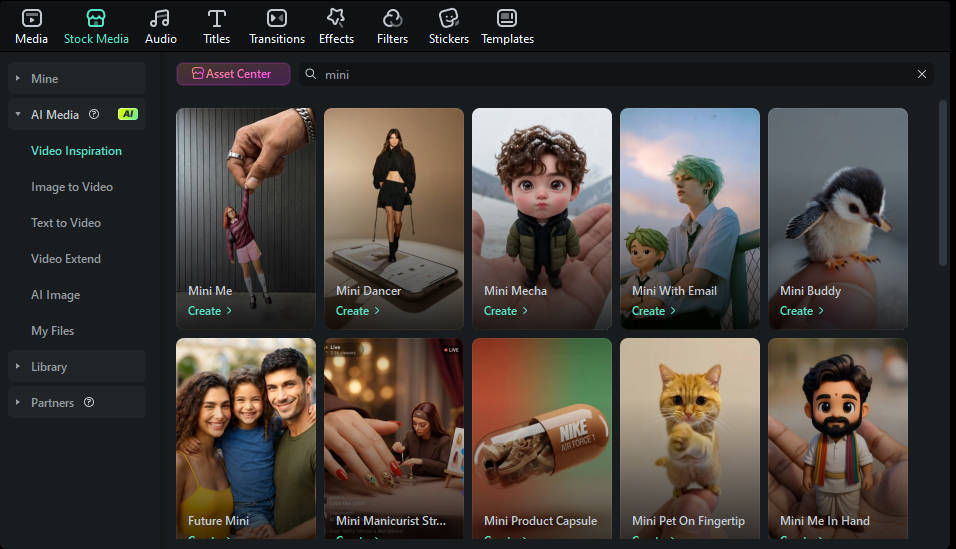Expand the Partners section arrow
The image size is (956, 549).
tap(18, 403)
